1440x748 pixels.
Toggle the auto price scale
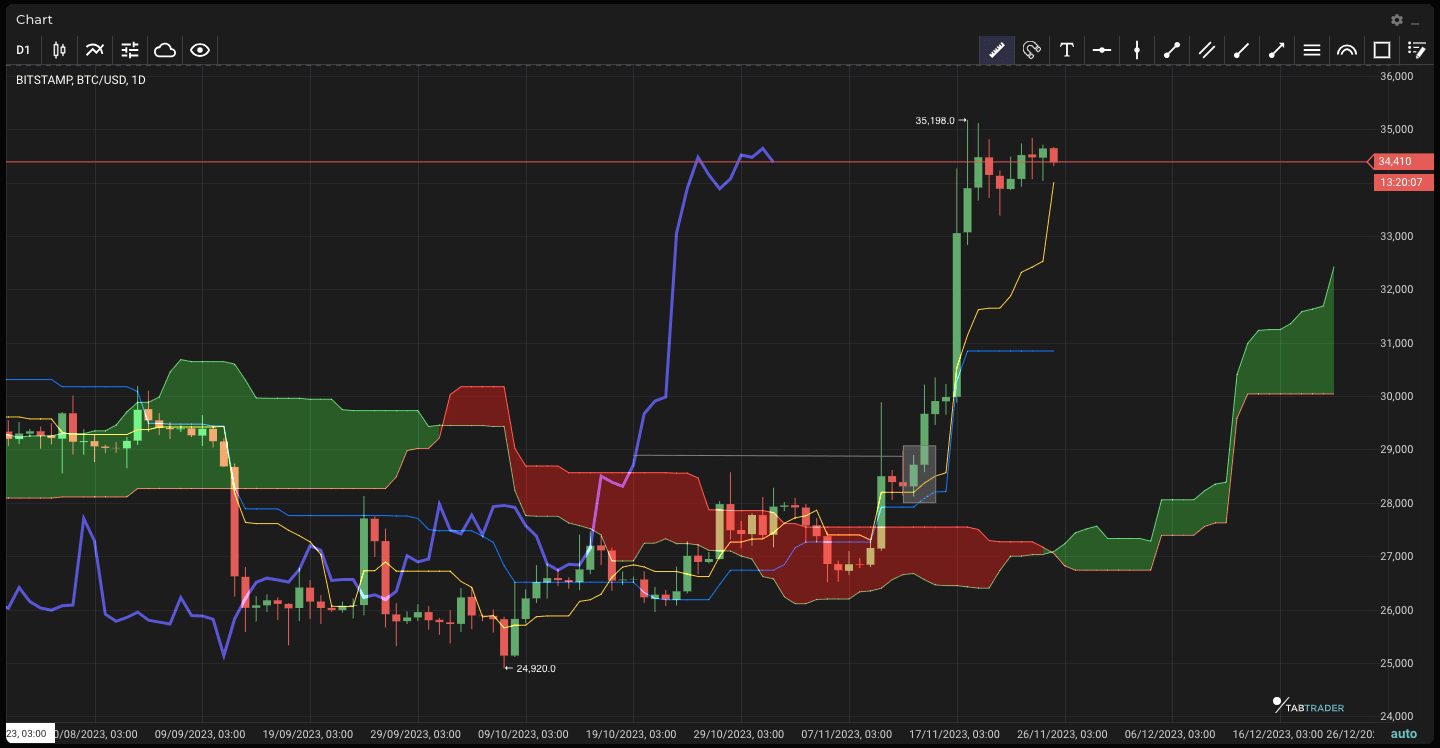click(1403, 734)
